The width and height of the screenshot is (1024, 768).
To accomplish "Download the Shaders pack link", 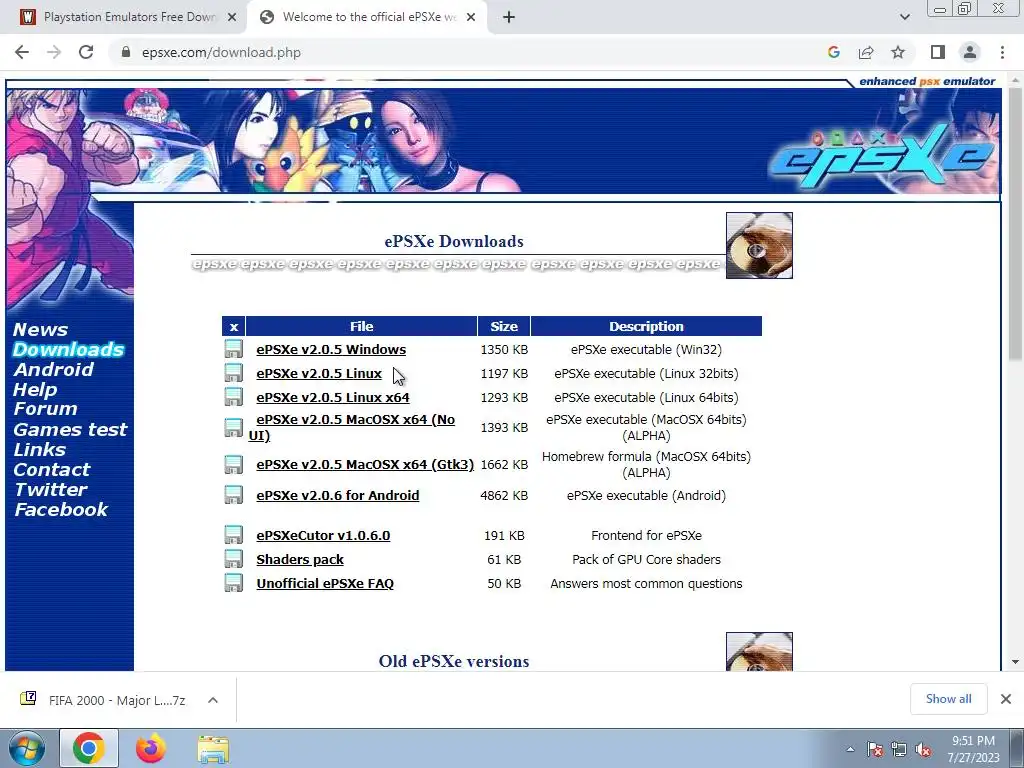I will coord(300,559).
